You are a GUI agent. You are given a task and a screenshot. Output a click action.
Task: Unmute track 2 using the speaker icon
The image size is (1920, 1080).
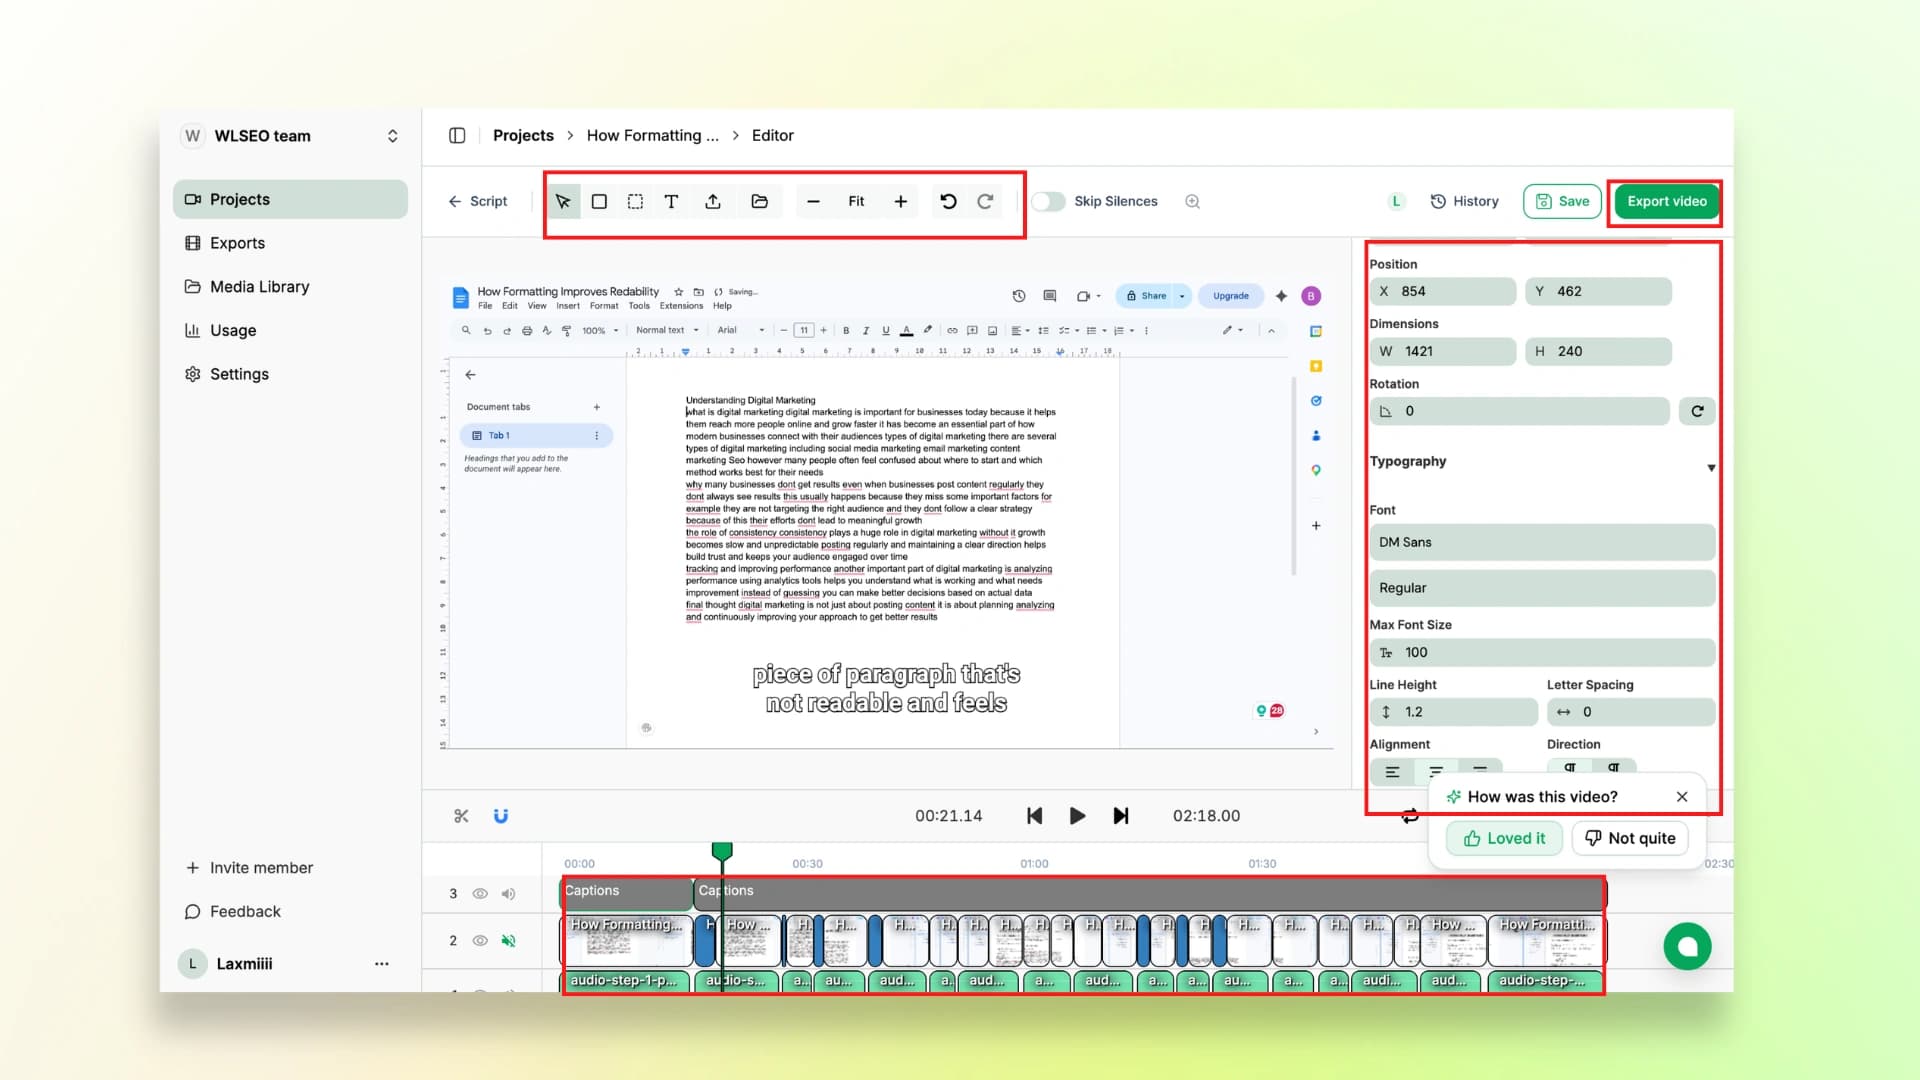pyautogui.click(x=509, y=941)
